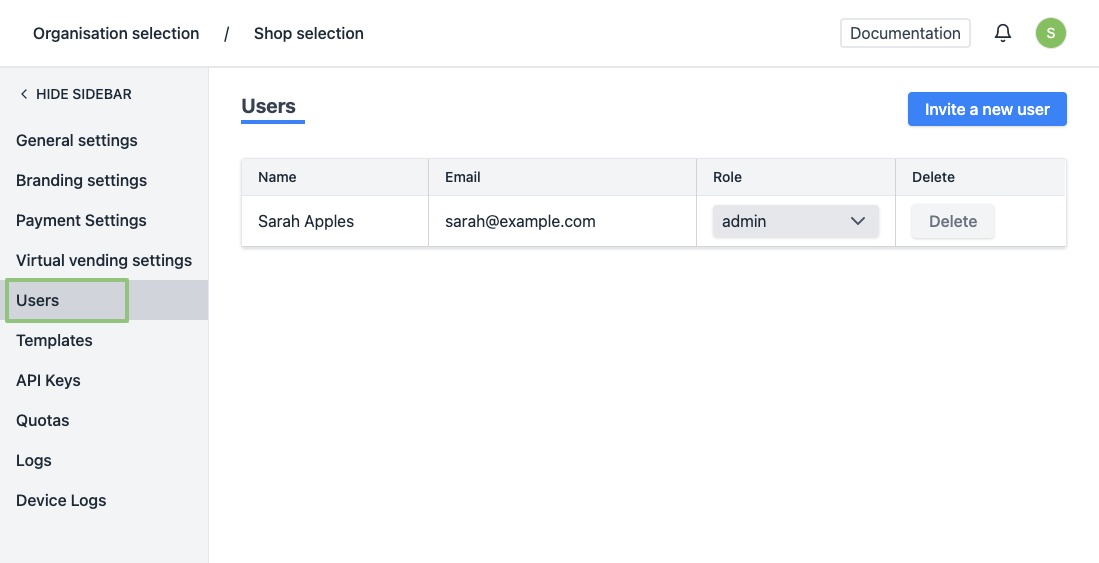1099x563 pixels.
Task: Open General settings in sidebar
Action: coord(77,140)
